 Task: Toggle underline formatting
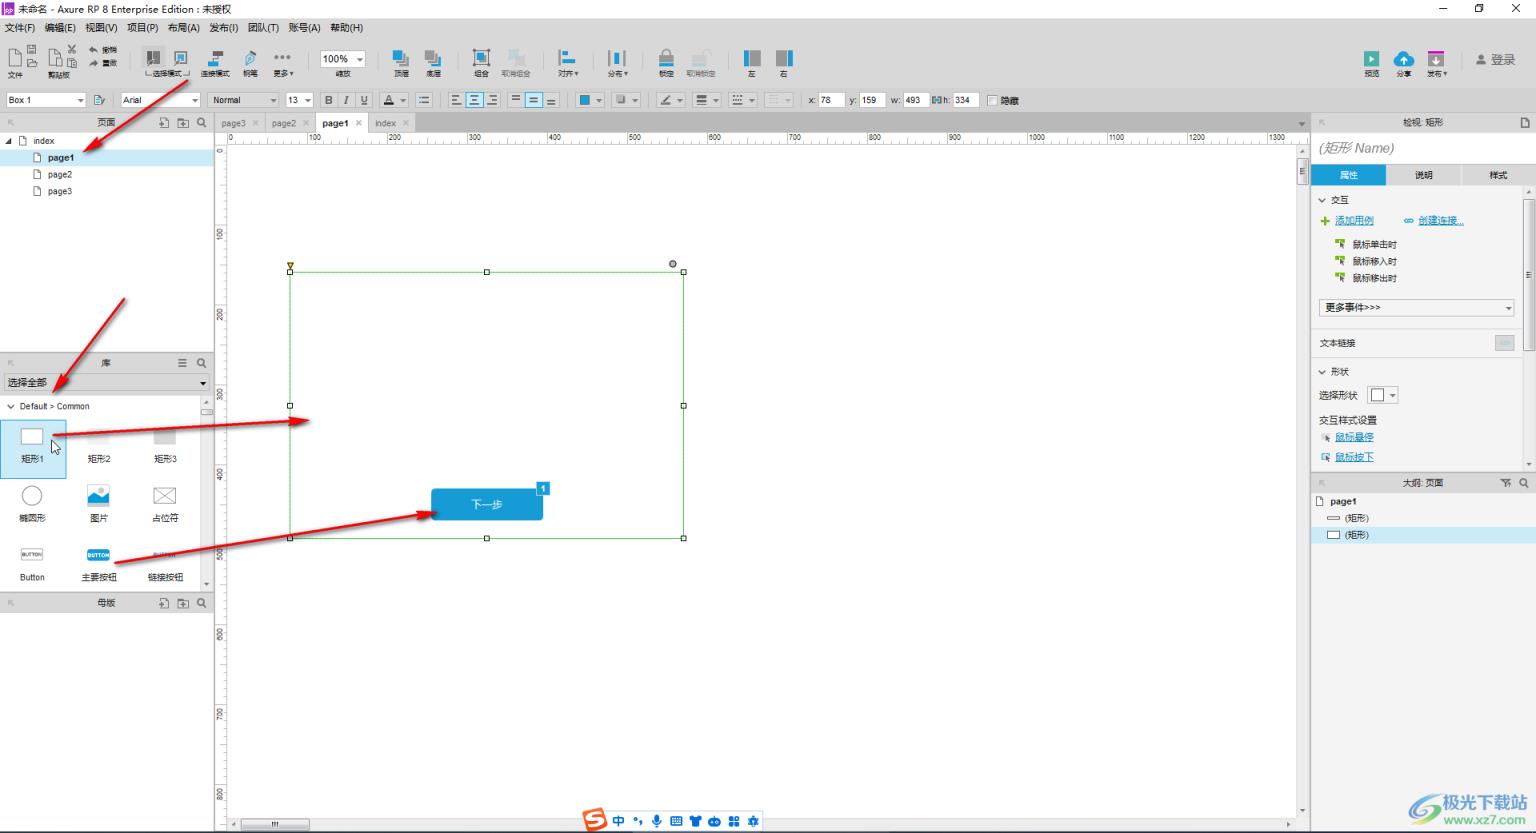click(x=364, y=100)
